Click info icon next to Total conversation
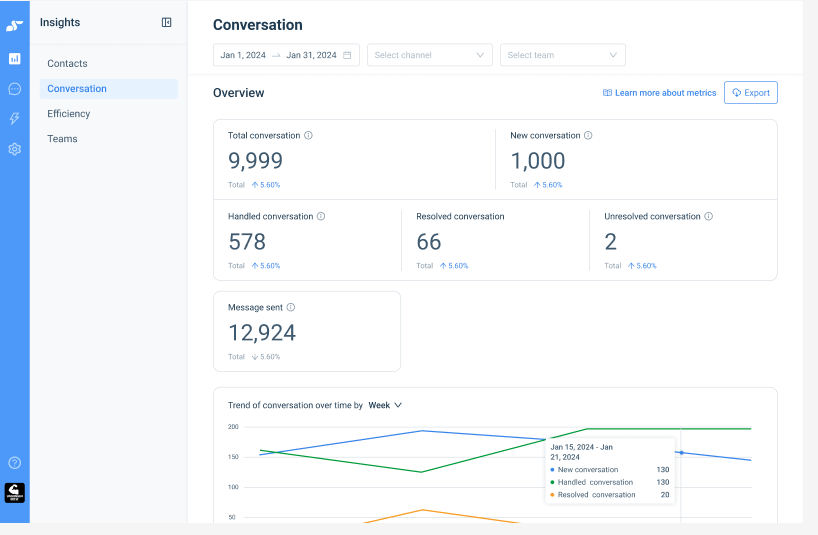This screenshot has height=535, width=818. coord(308,135)
